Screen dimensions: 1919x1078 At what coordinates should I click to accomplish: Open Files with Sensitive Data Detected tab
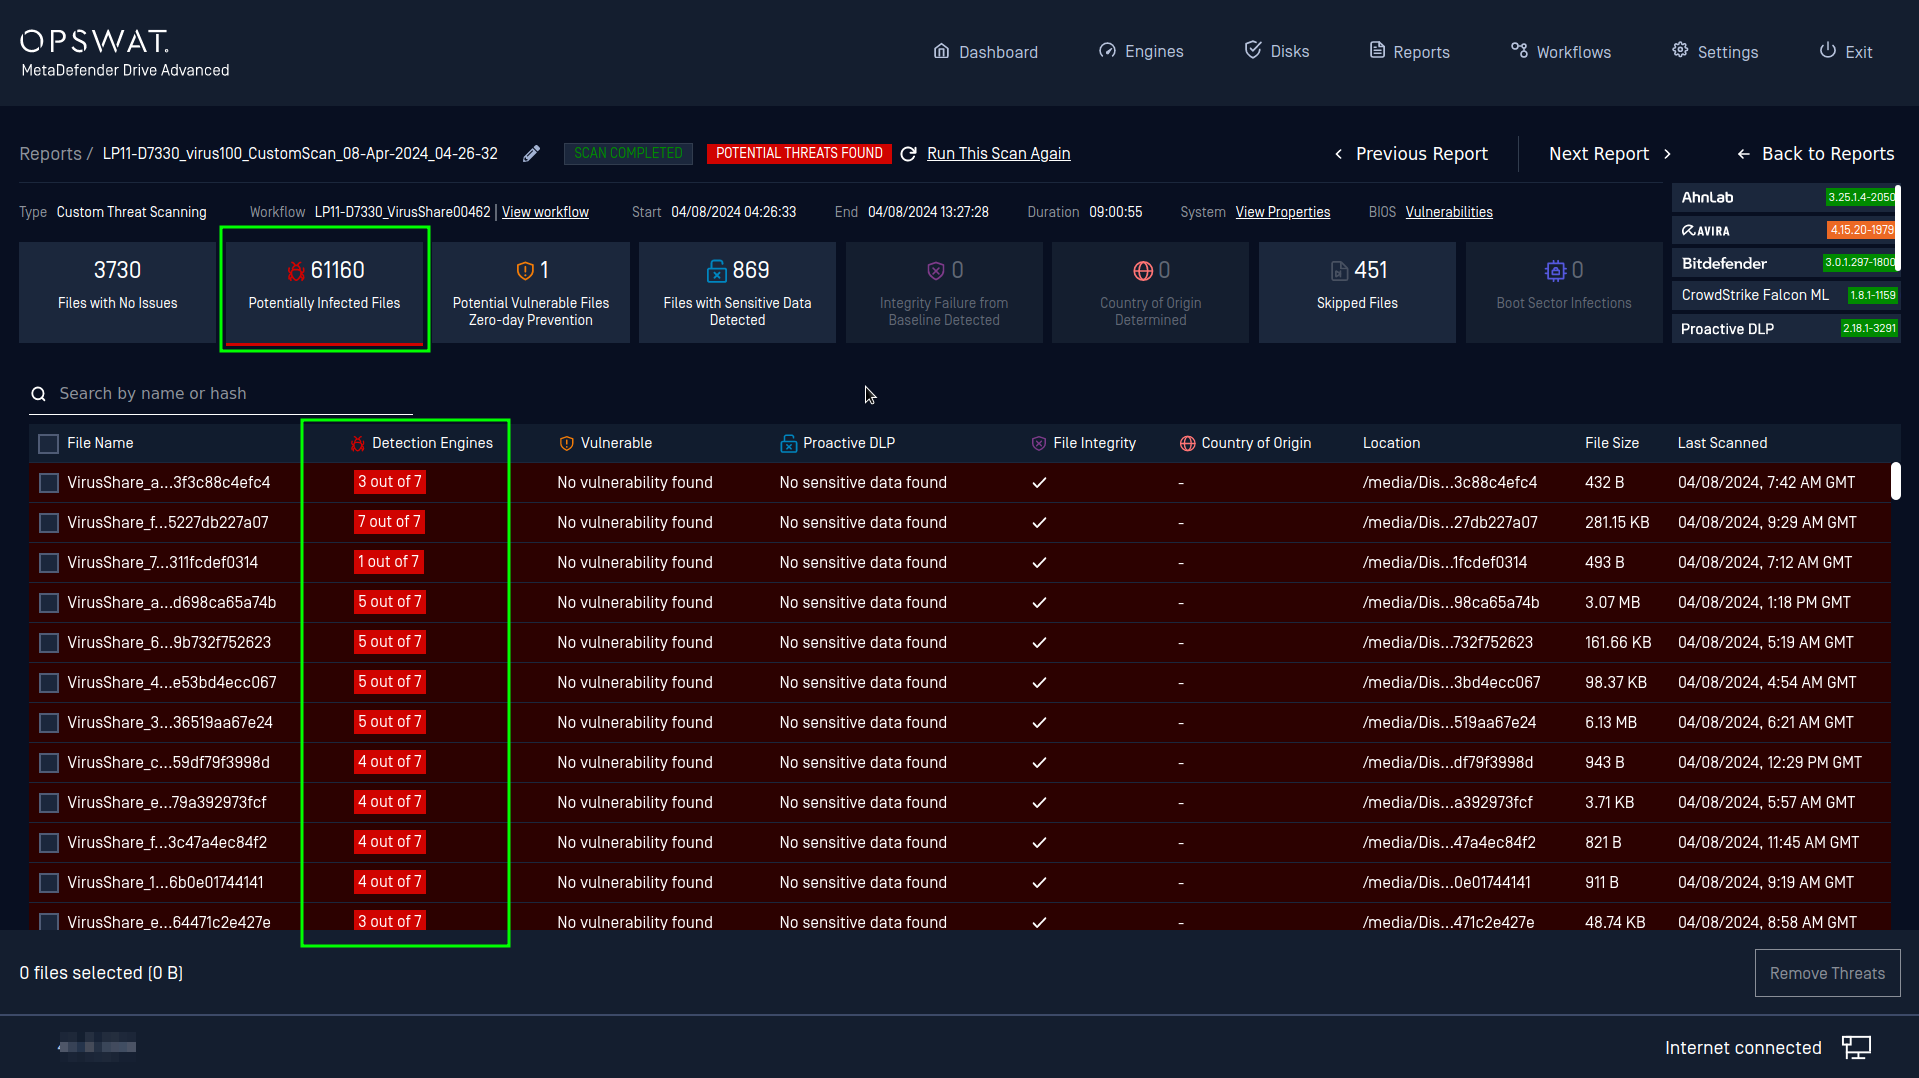[x=737, y=292]
